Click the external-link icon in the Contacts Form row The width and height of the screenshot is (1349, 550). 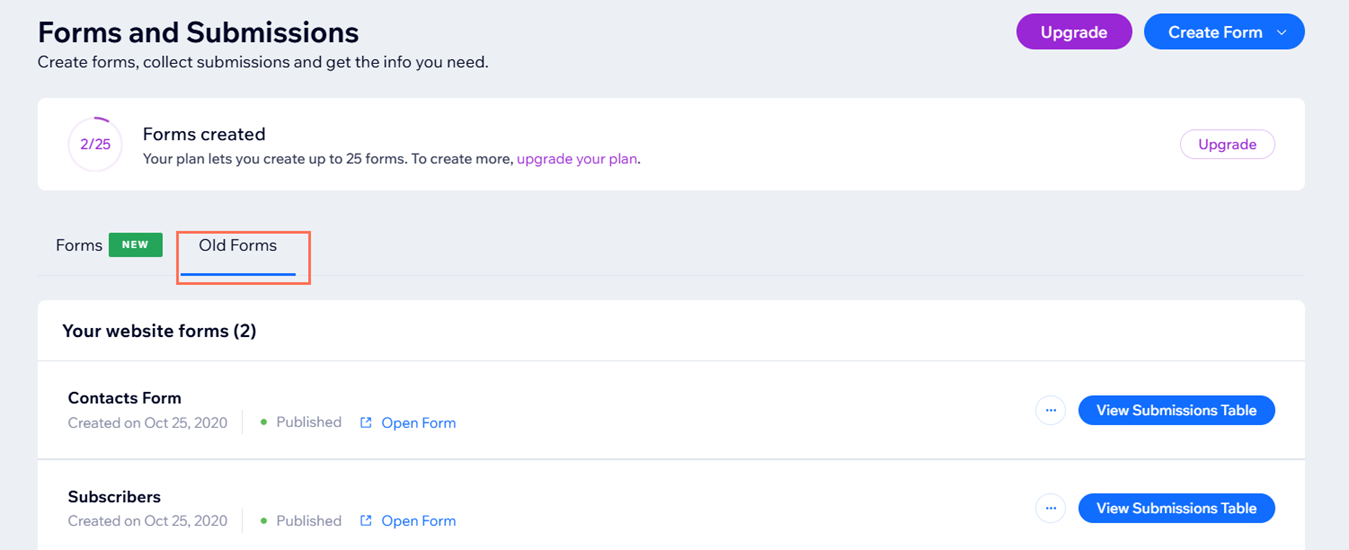pyautogui.click(x=366, y=423)
